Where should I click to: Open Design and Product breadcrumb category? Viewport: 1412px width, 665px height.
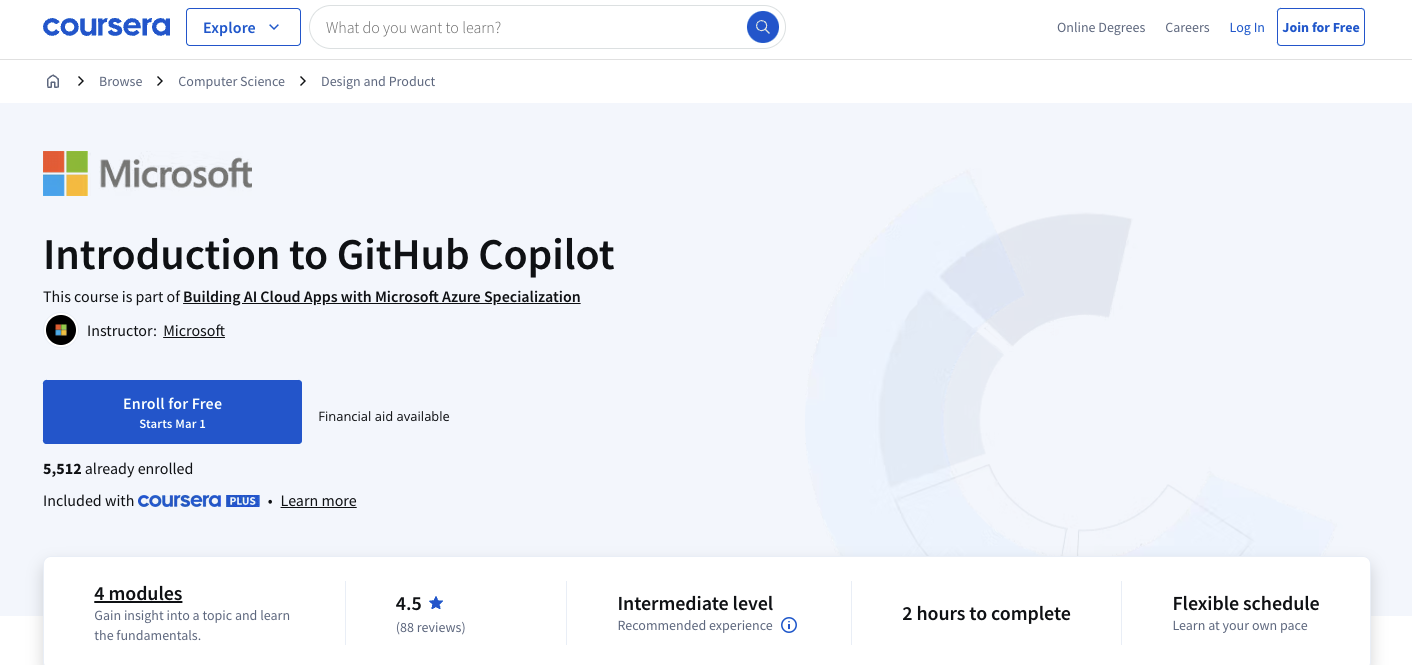(x=378, y=81)
